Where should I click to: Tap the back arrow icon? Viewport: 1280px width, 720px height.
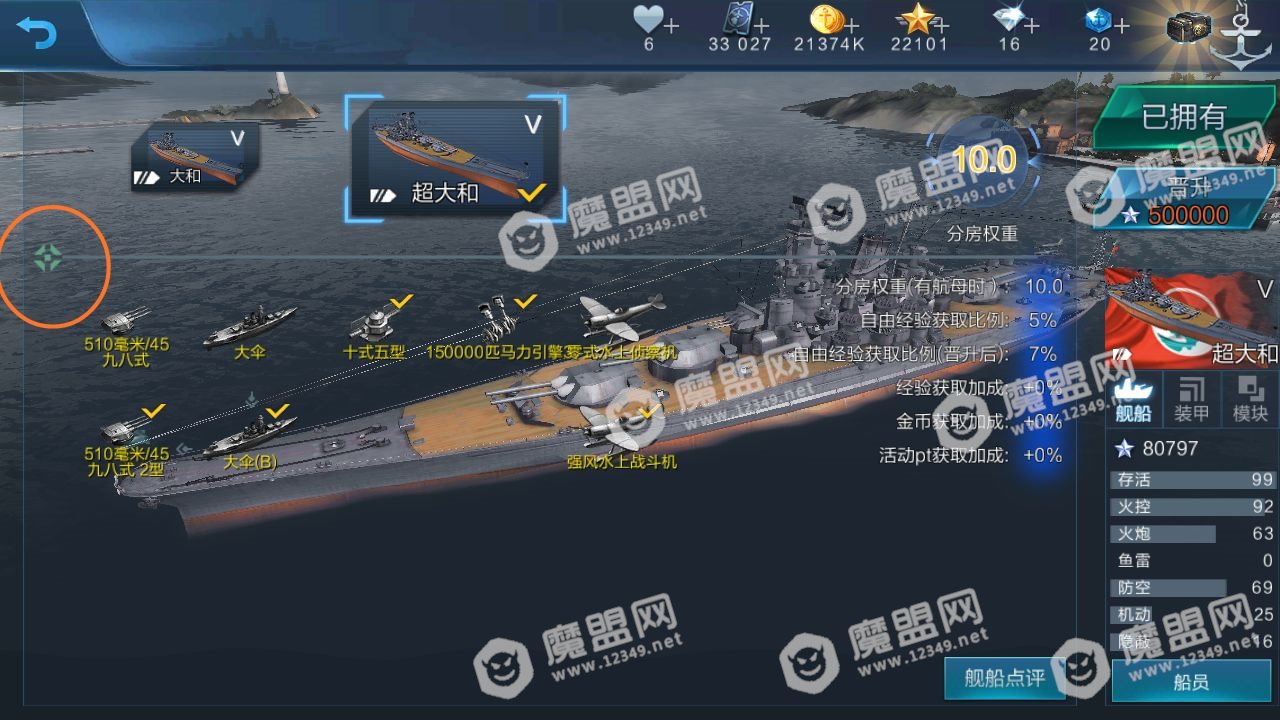click(x=37, y=32)
